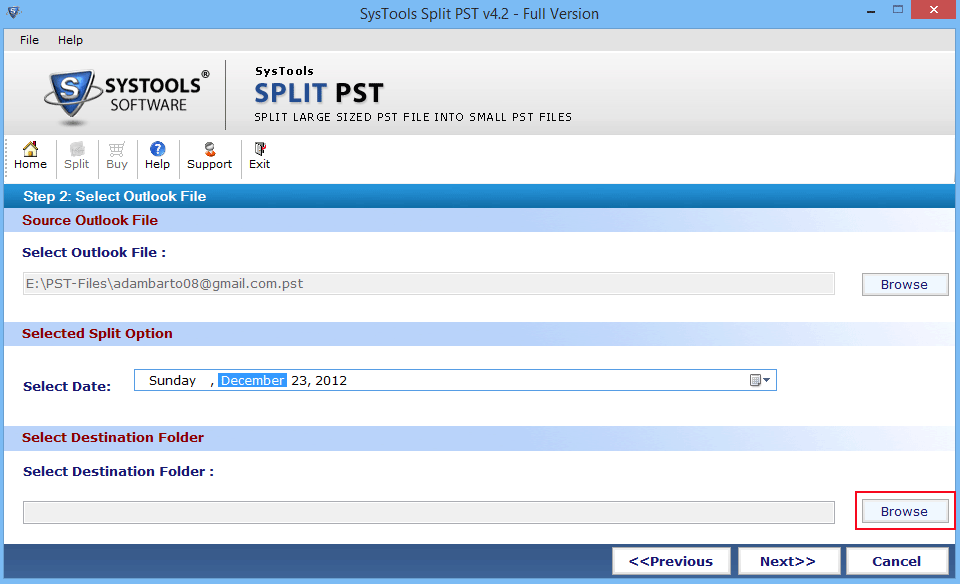
Task: Close the Split PST window
Action: pyautogui.click(x=934, y=10)
